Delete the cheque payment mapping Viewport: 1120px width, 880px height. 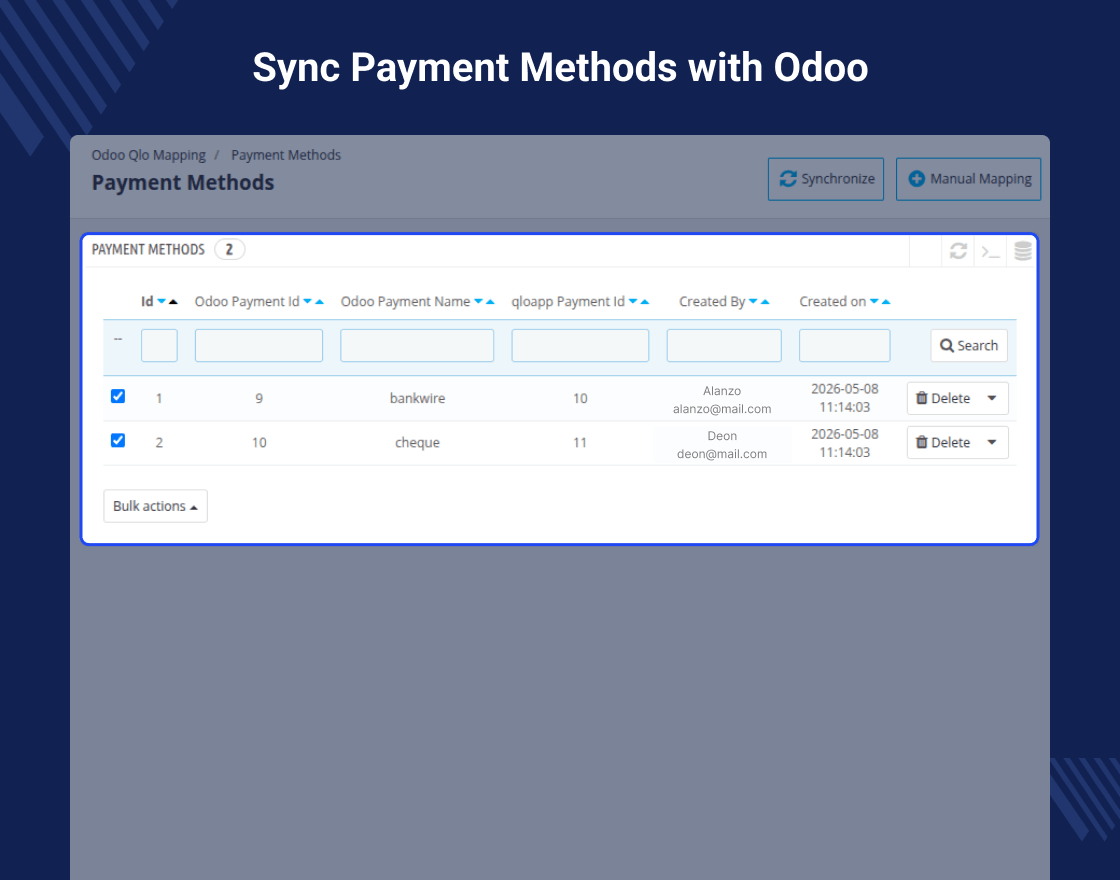click(943, 443)
